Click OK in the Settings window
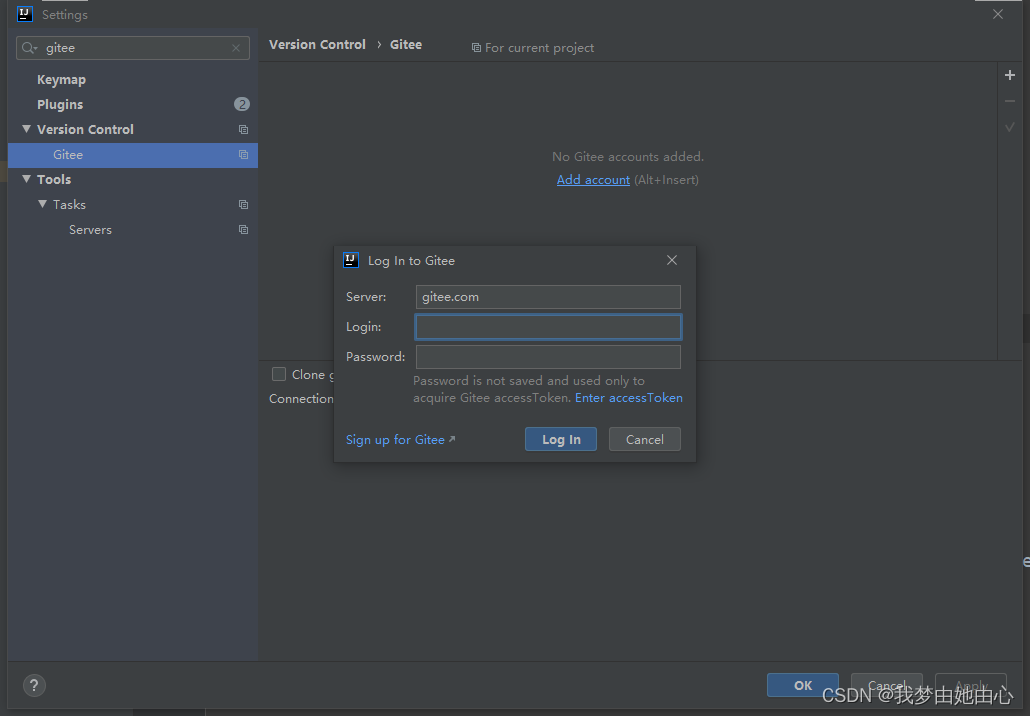The image size is (1030, 716). point(803,685)
